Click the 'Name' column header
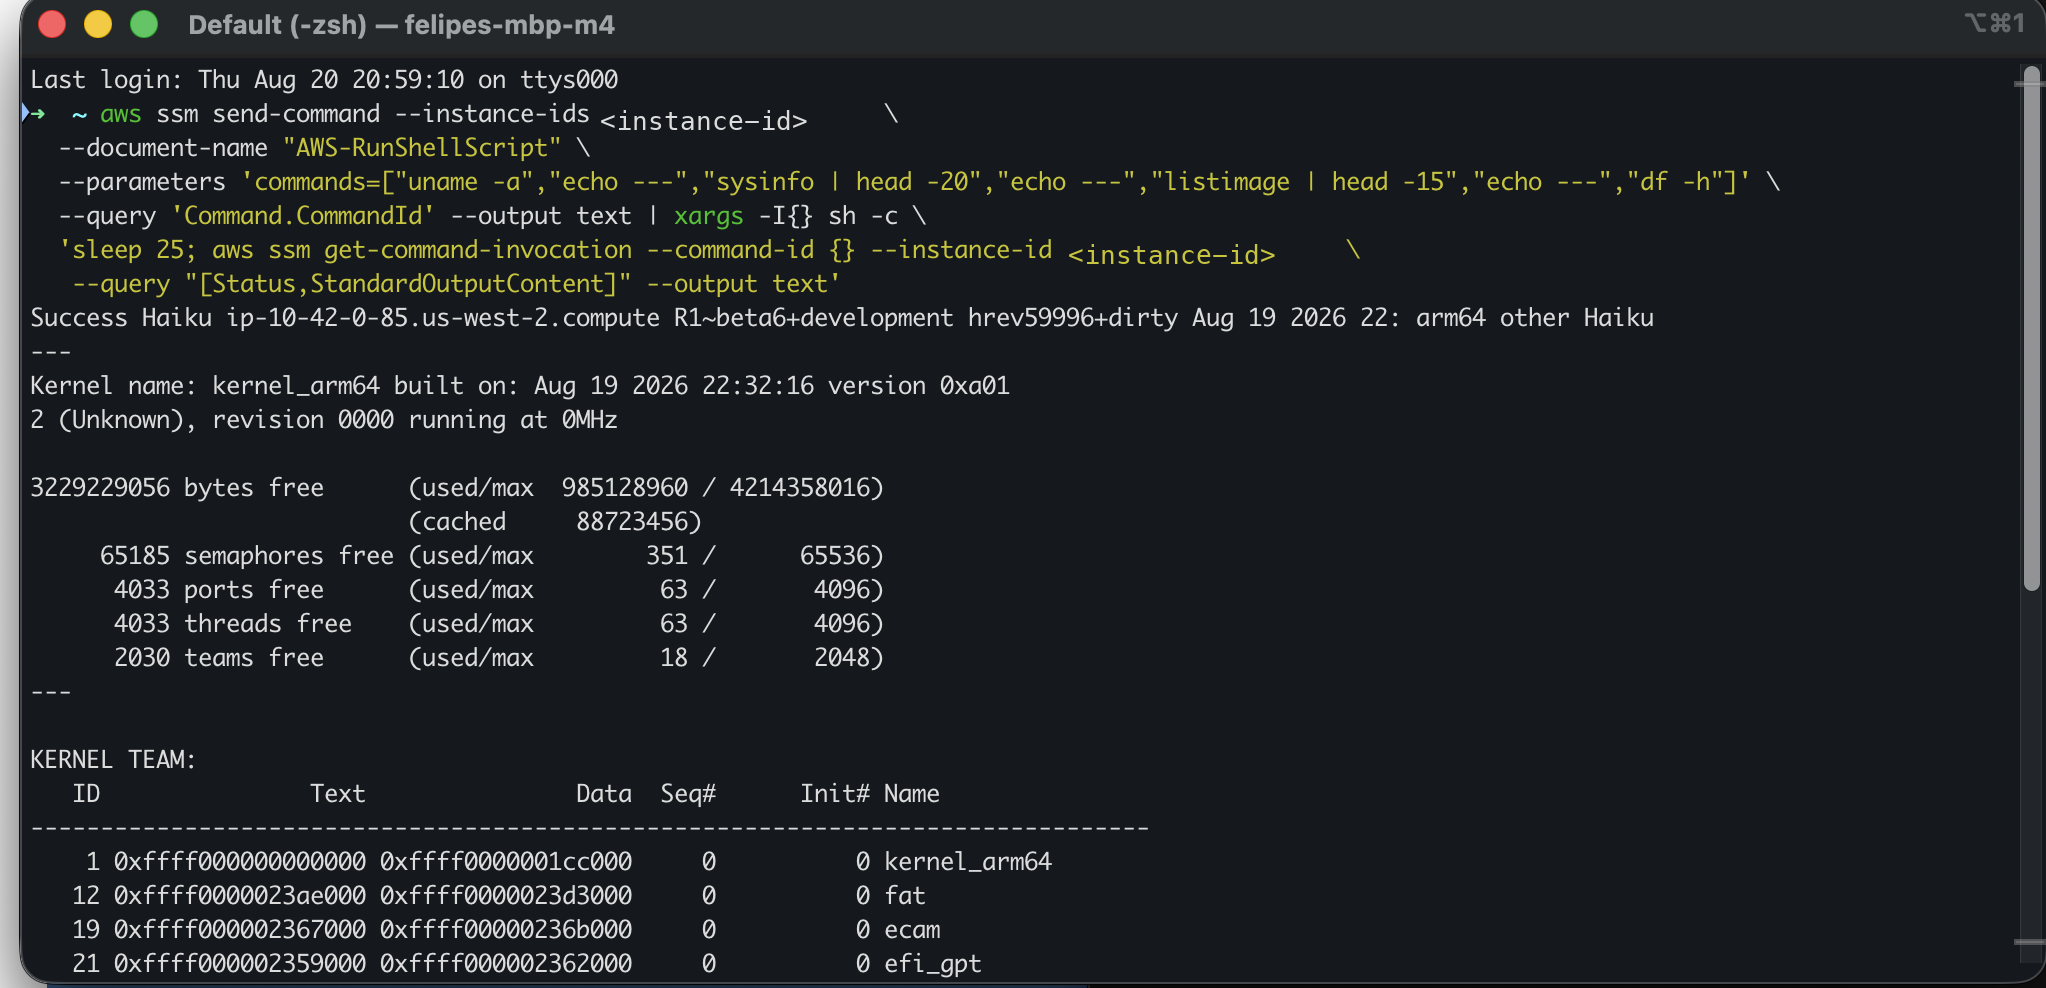 click(x=912, y=794)
